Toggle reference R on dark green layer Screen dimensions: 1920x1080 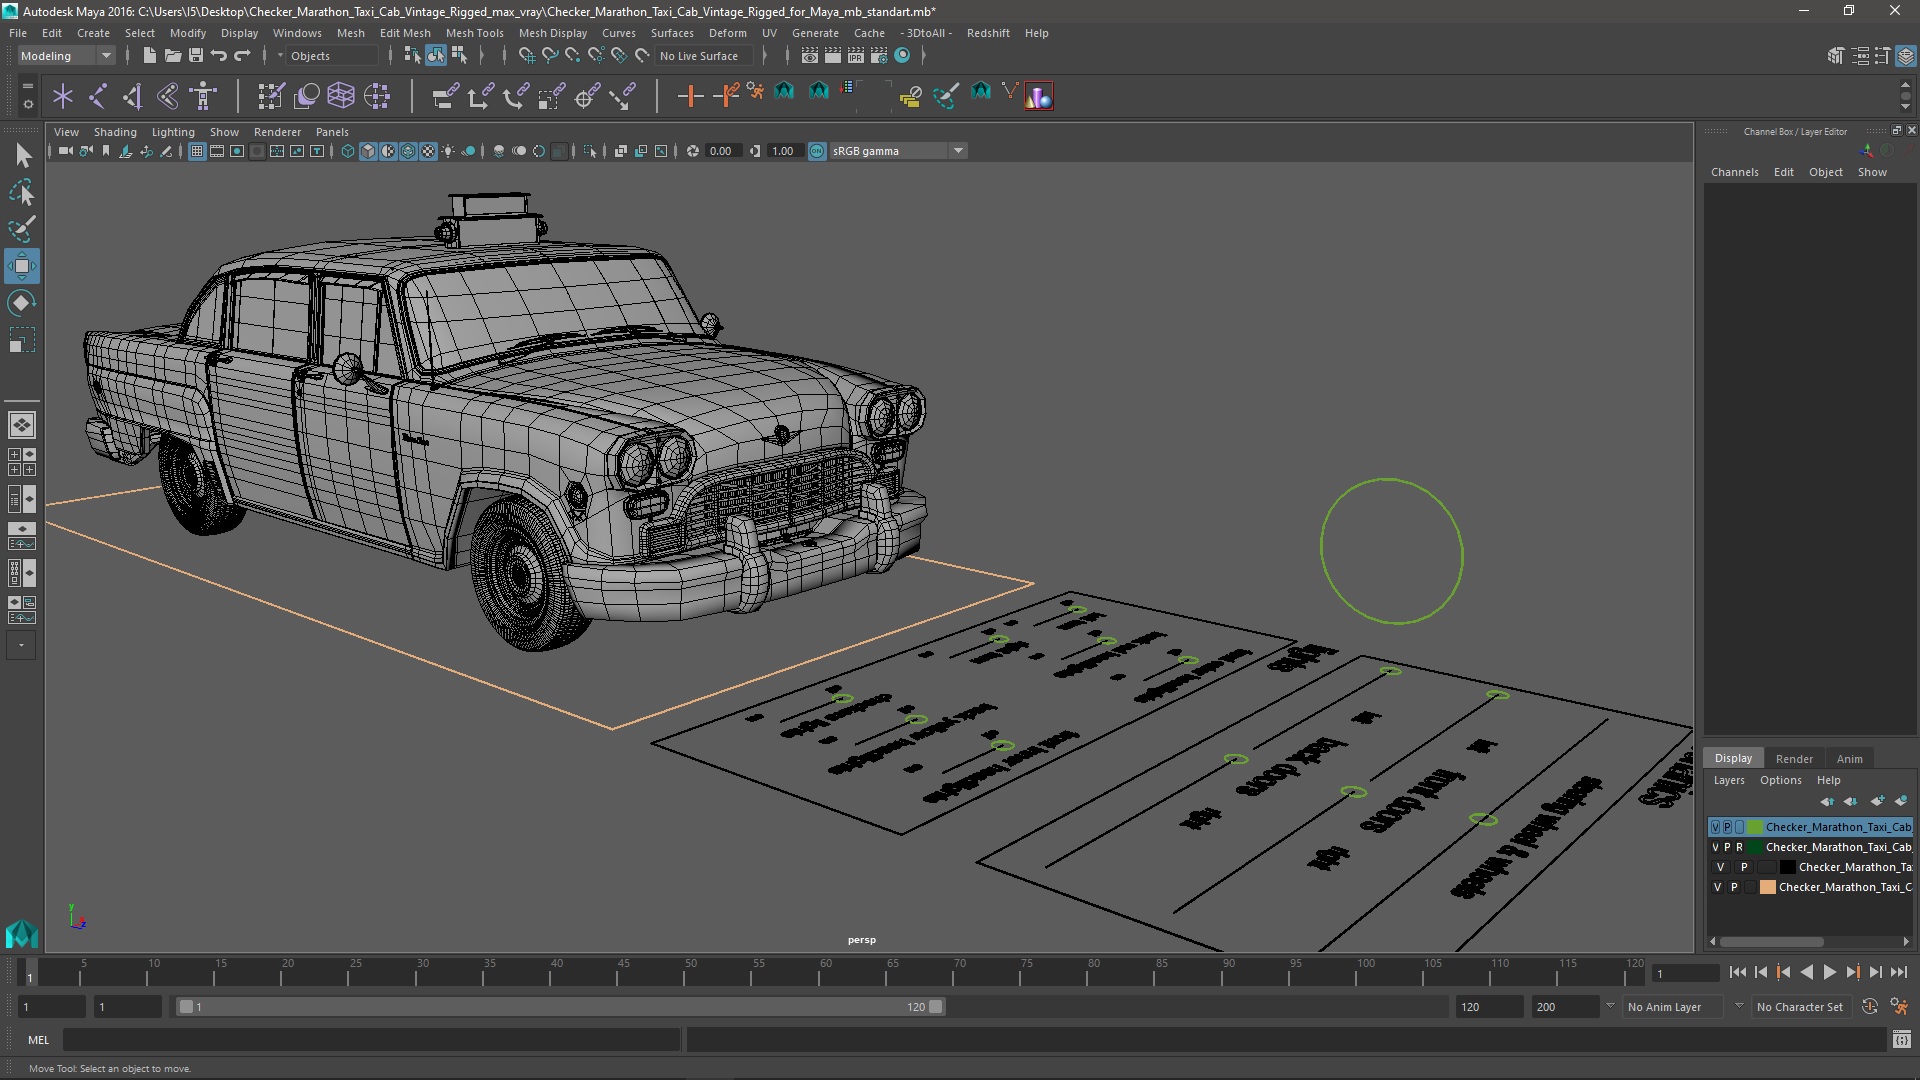pyautogui.click(x=1739, y=847)
